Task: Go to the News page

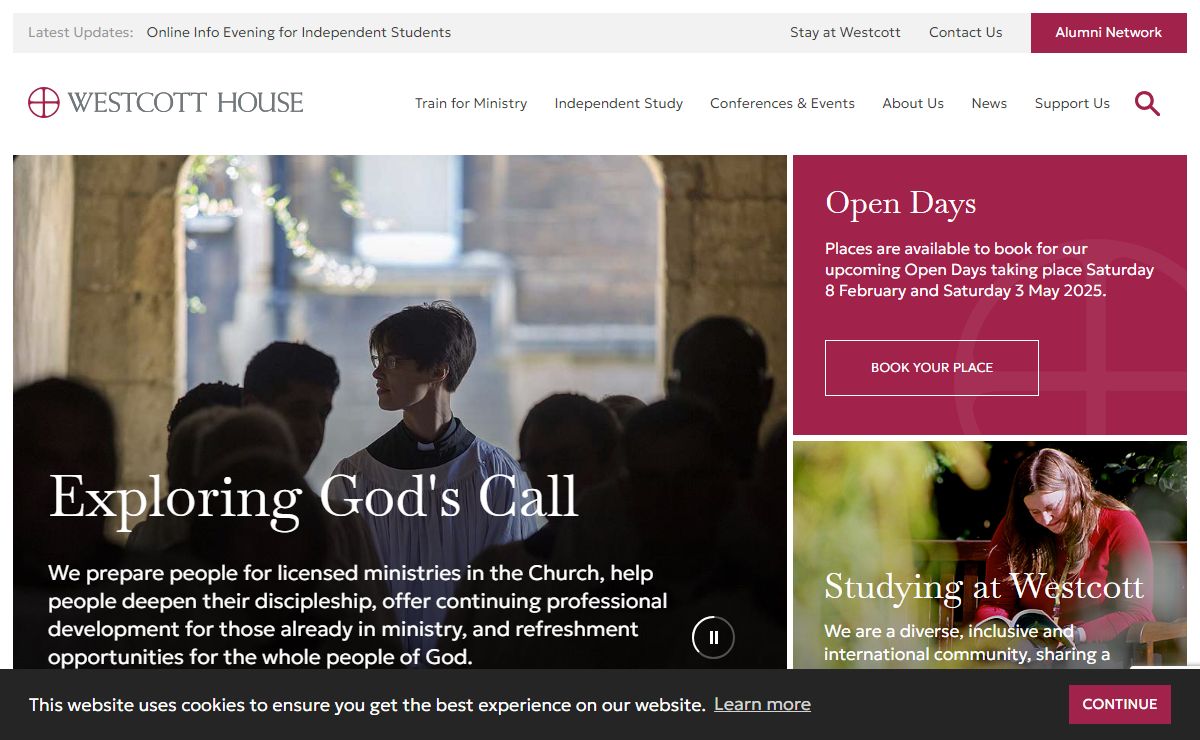Action: click(989, 103)
